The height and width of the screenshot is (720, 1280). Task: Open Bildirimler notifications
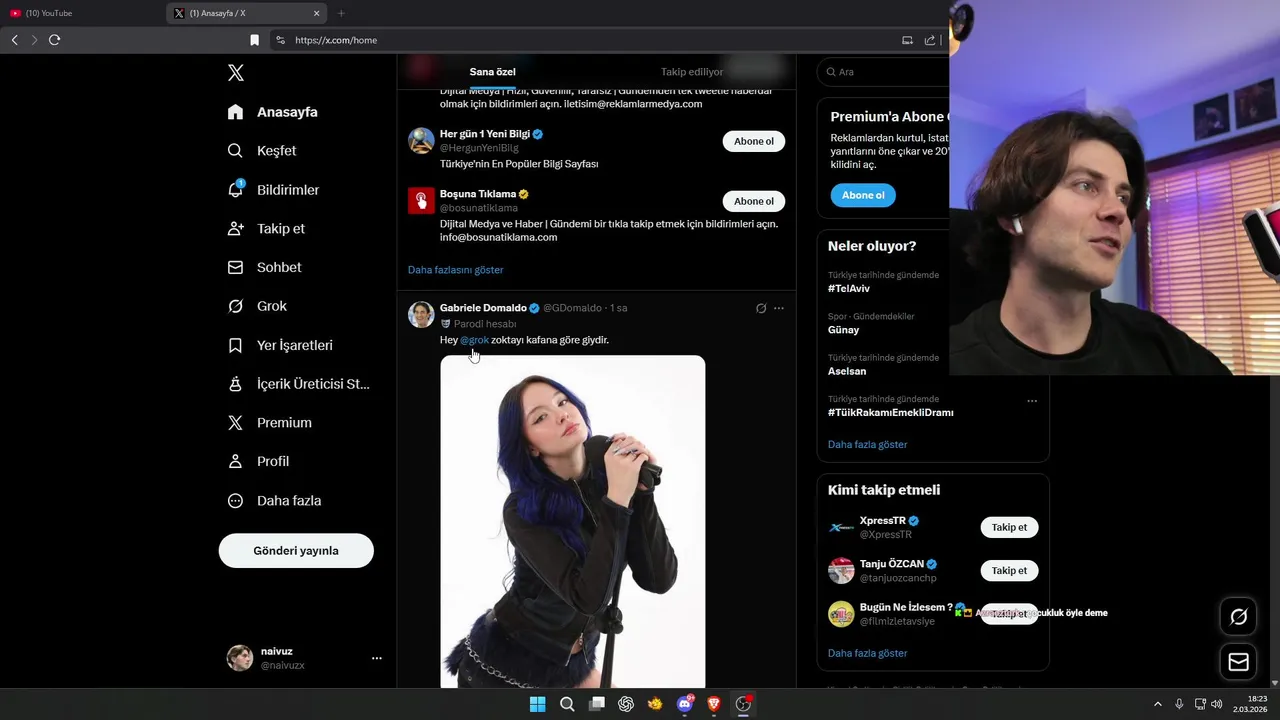pyautogui.click(x=273, y=190)
